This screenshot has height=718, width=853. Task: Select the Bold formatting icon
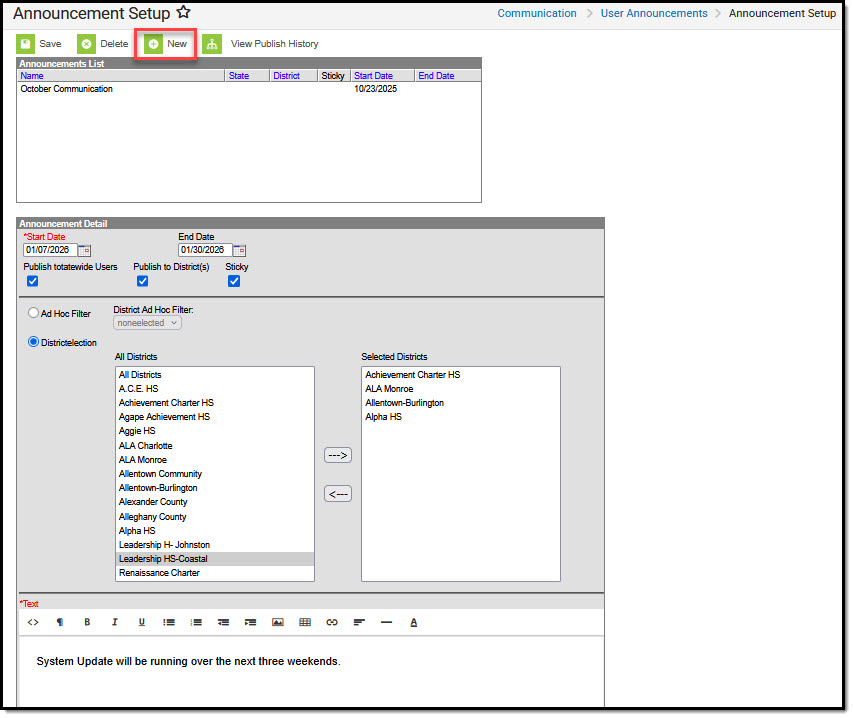pyautogui.click(x=87, y=622)
